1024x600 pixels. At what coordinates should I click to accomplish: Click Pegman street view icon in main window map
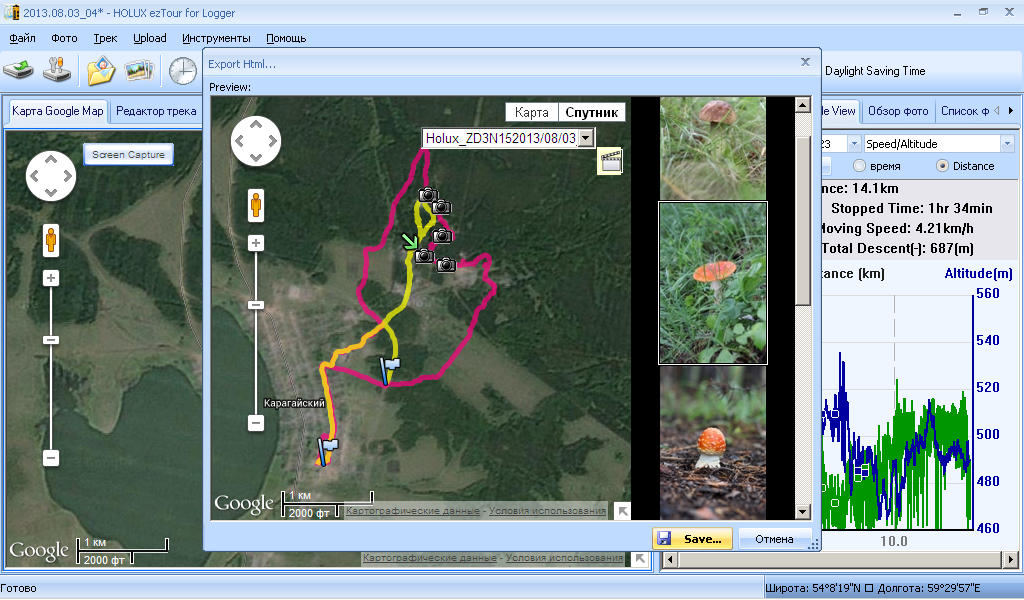[x=51, y=240]
